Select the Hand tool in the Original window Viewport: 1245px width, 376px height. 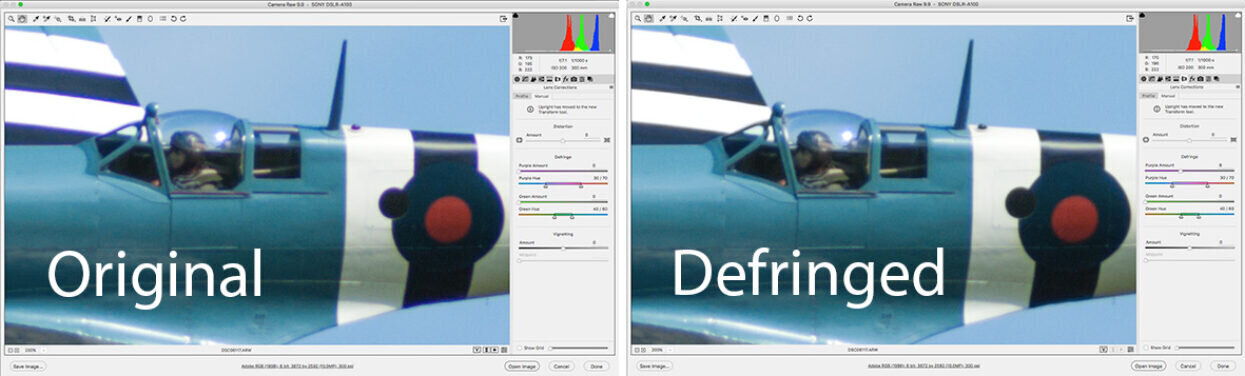click(22, 19)
